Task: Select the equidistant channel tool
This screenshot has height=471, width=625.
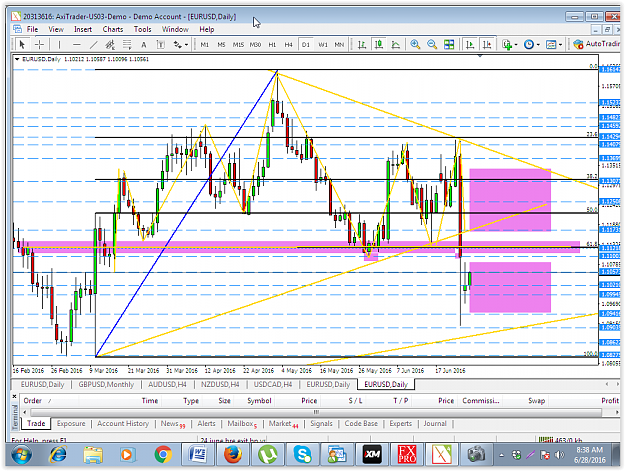Action: click(x=110, y=44)
